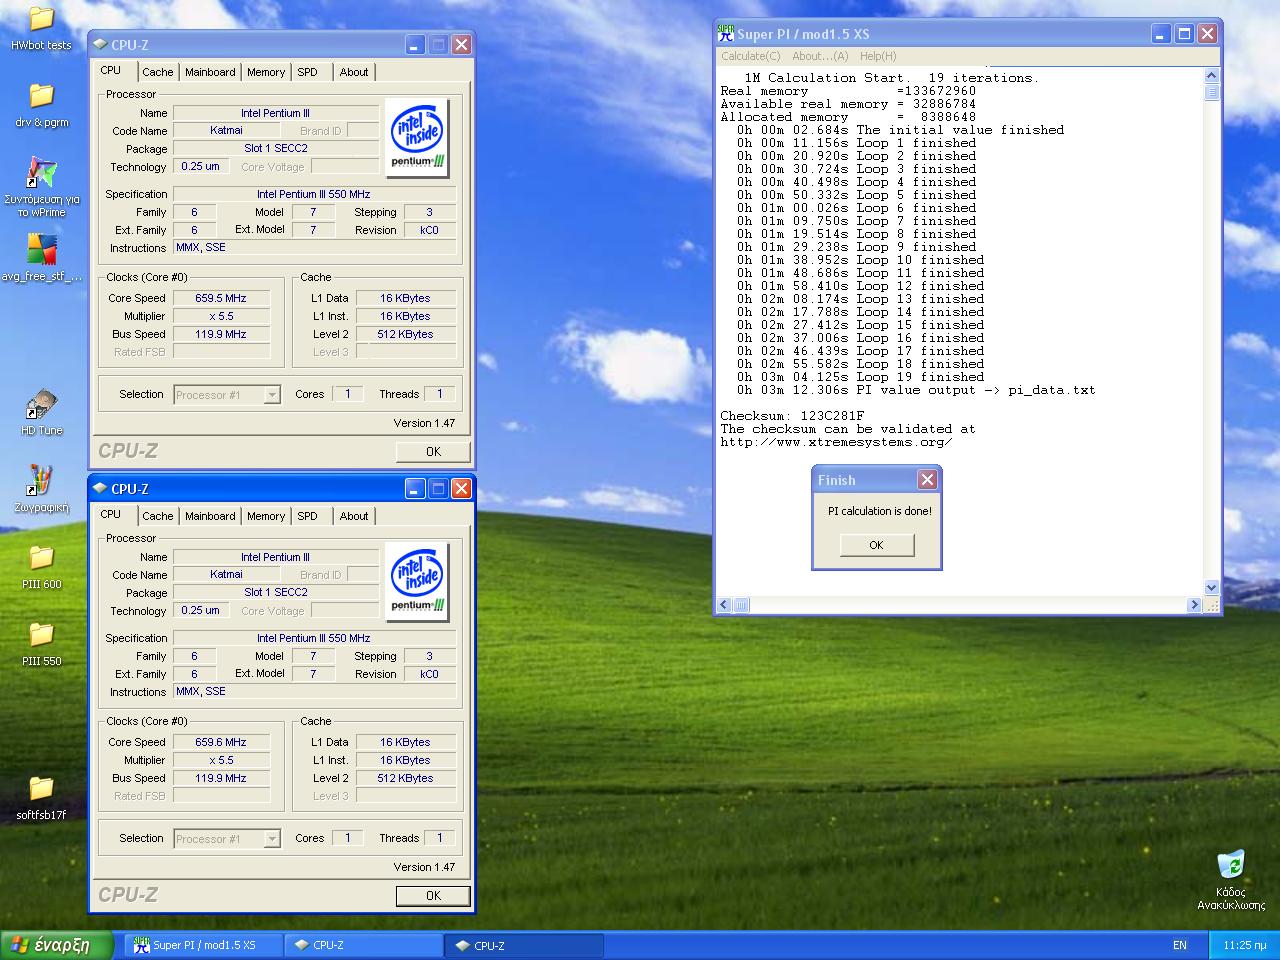The width and height of the screenshot is (1280, 960).
Task: Switch to Memory tab in upper CPU-Z
Action: (x=266, y=72)
